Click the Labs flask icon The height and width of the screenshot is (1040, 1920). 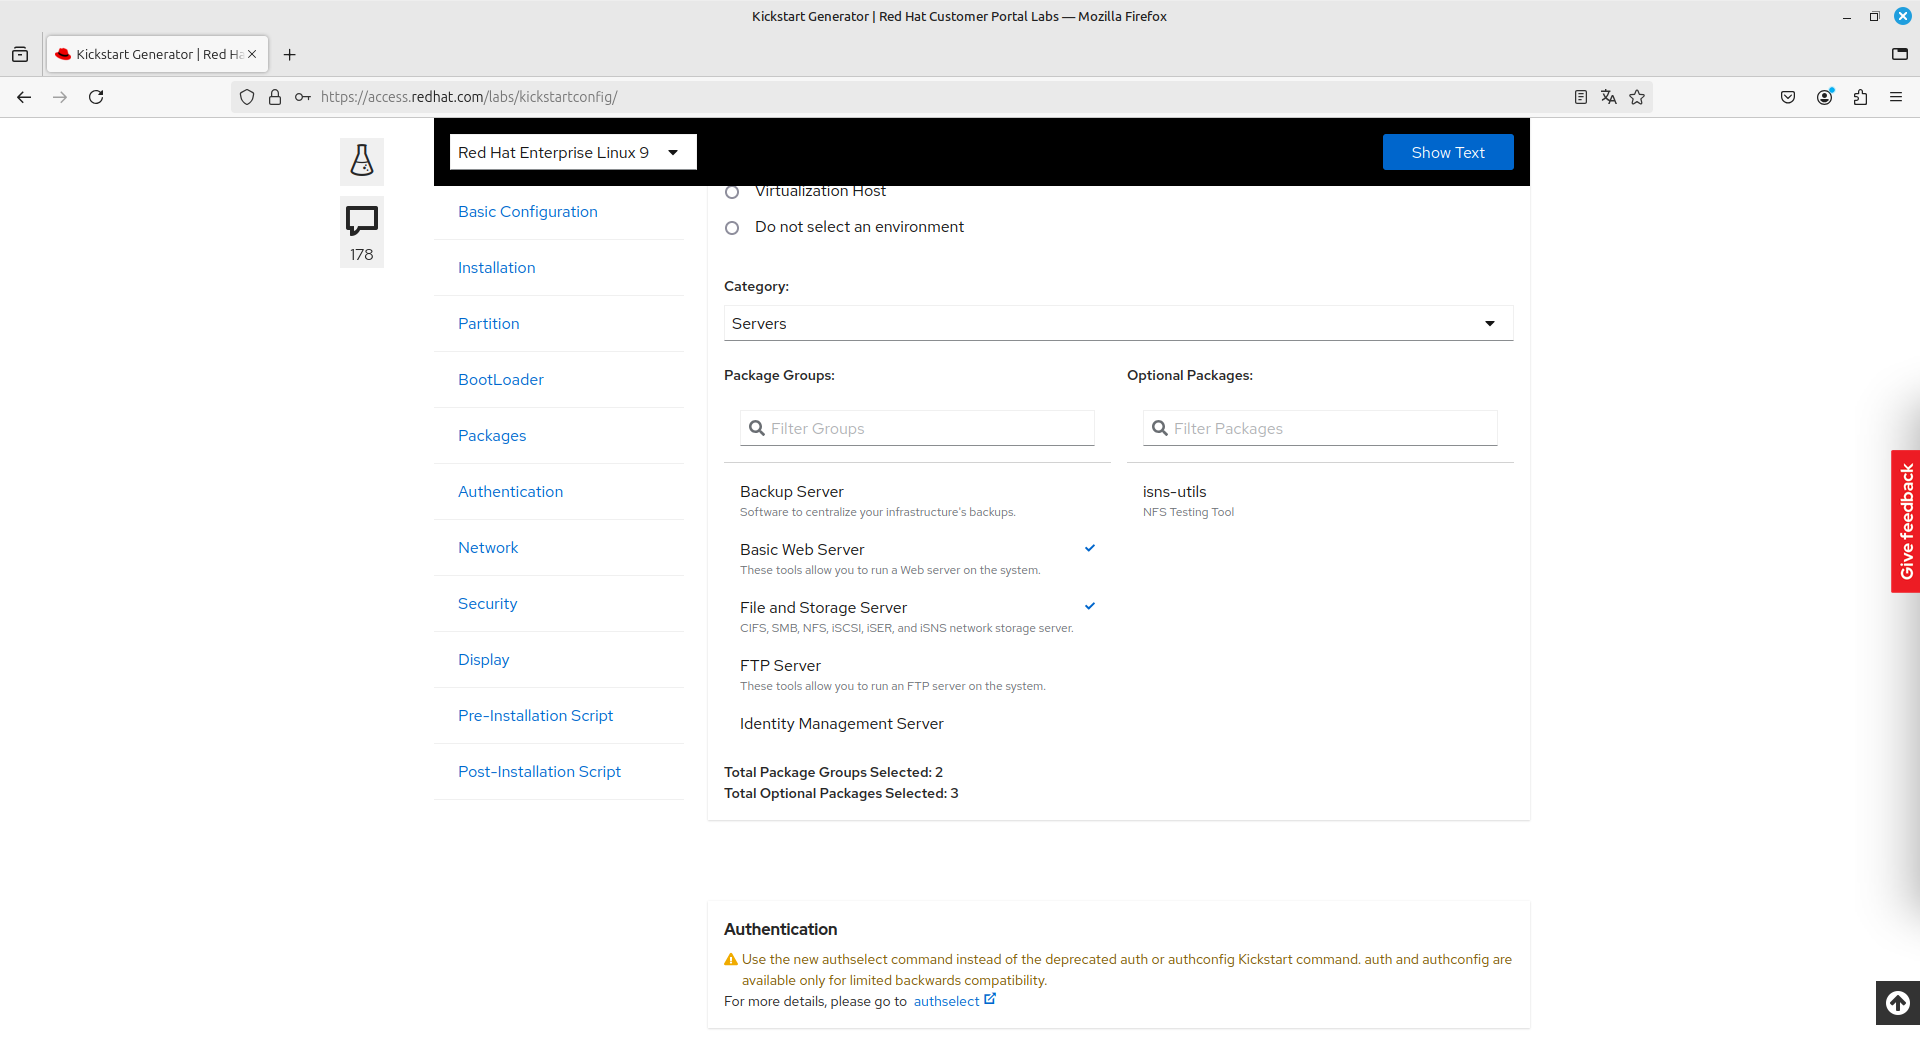pos(362,161)
